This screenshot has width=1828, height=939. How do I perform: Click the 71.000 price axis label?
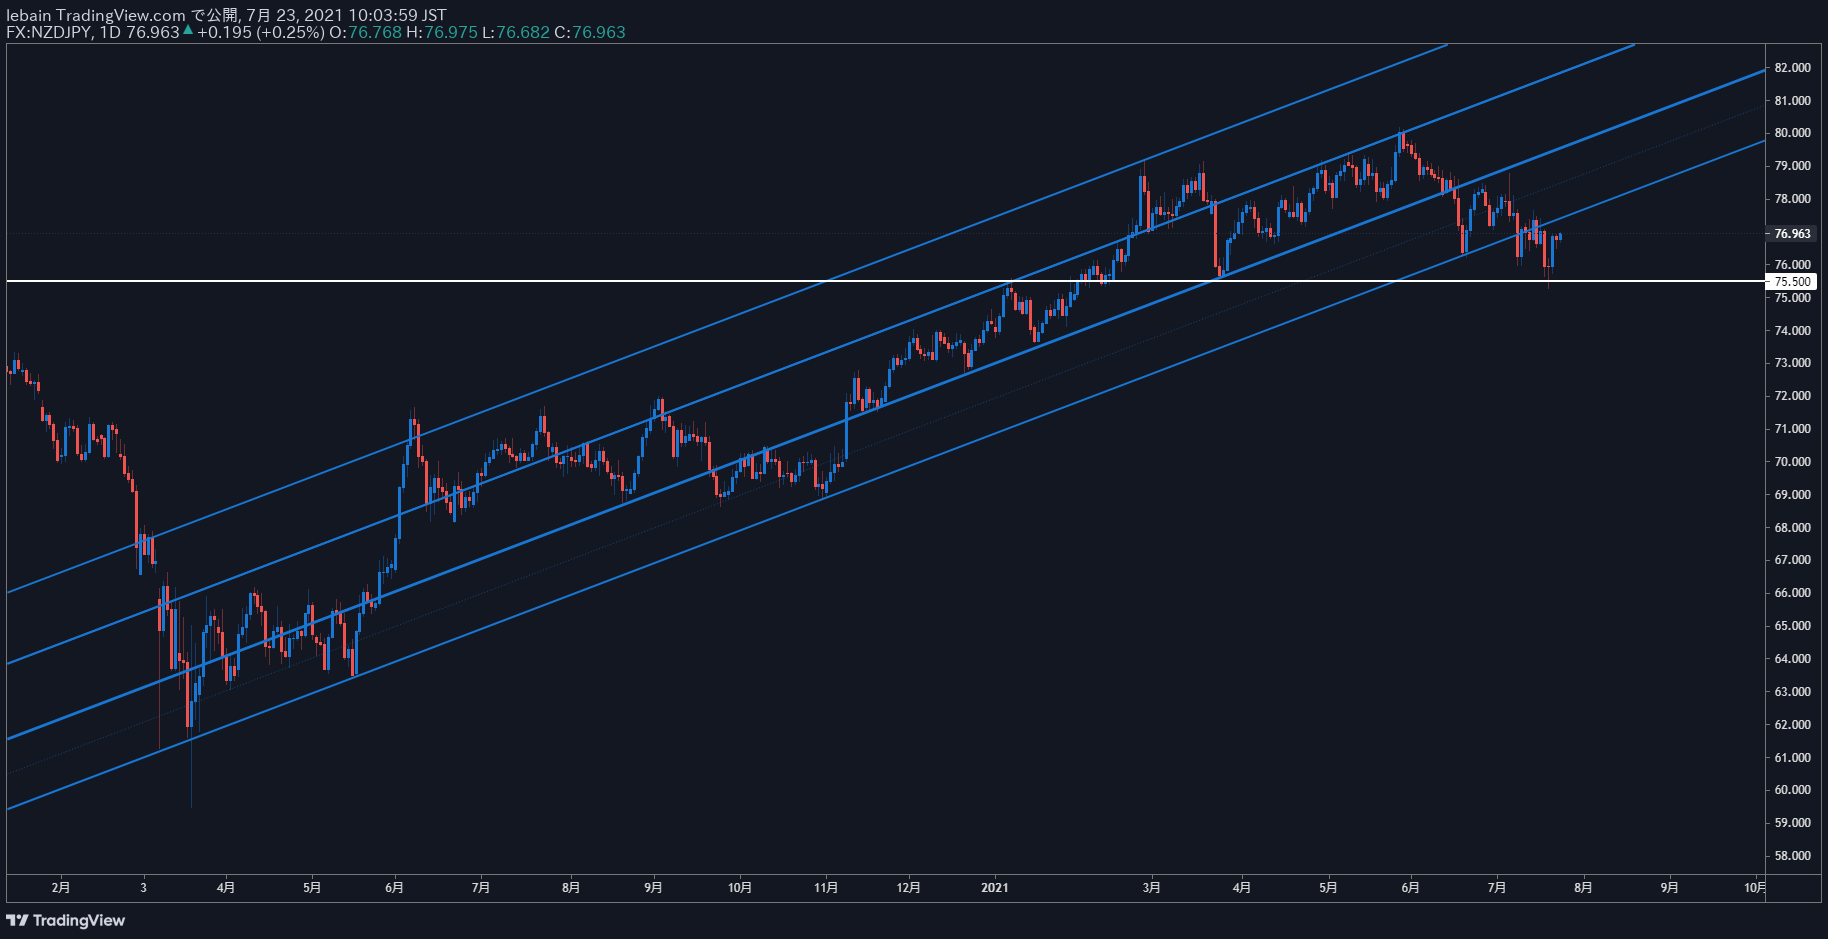coord(1792,429)
